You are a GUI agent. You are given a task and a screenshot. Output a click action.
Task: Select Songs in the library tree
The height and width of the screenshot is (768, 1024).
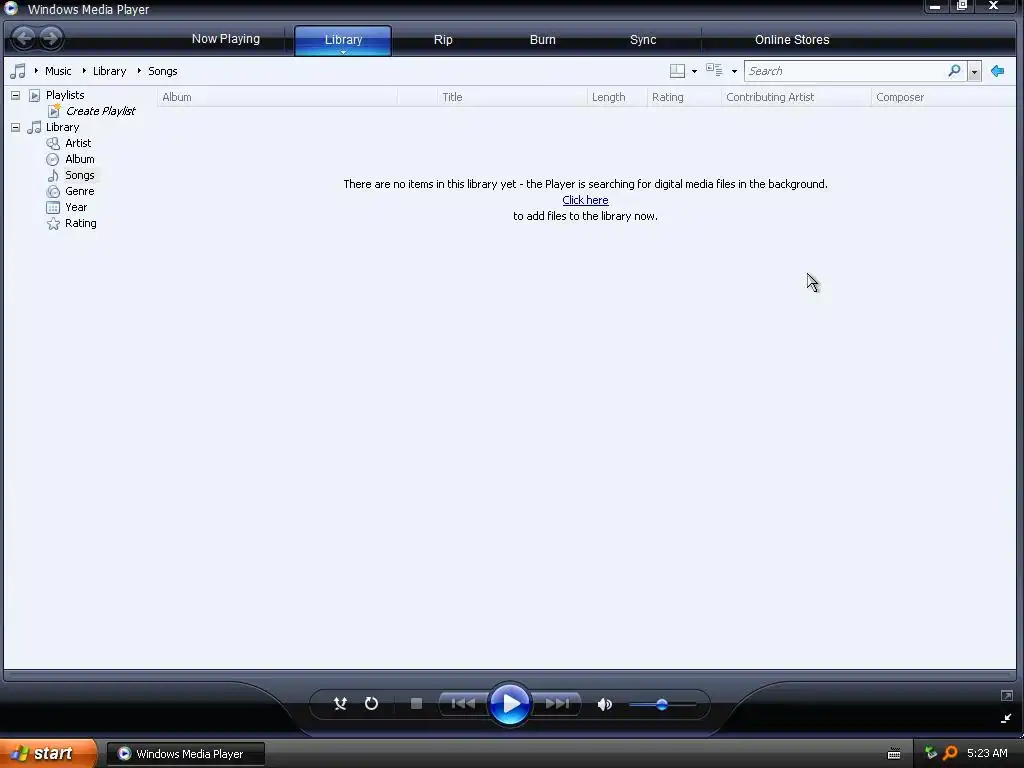coord(80,175)
